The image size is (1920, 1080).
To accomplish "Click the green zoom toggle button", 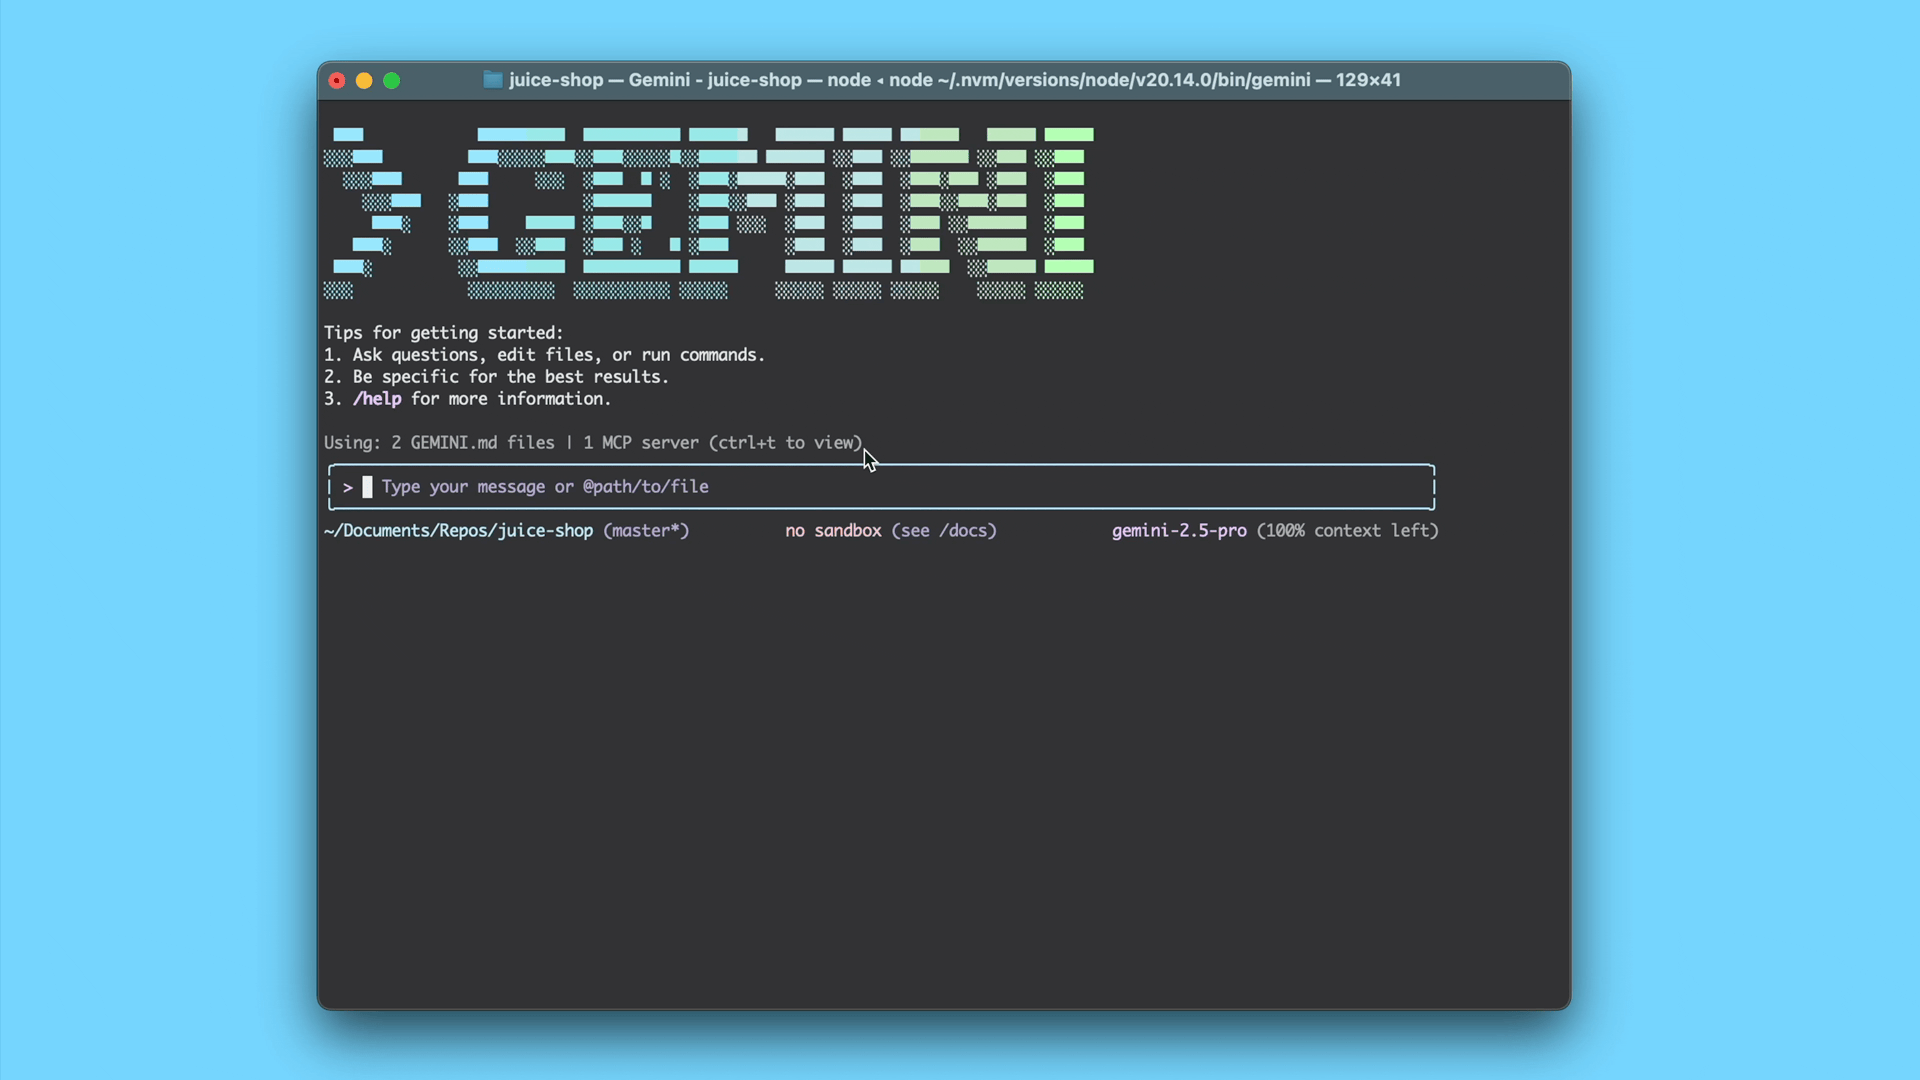I will click(391, 81).
